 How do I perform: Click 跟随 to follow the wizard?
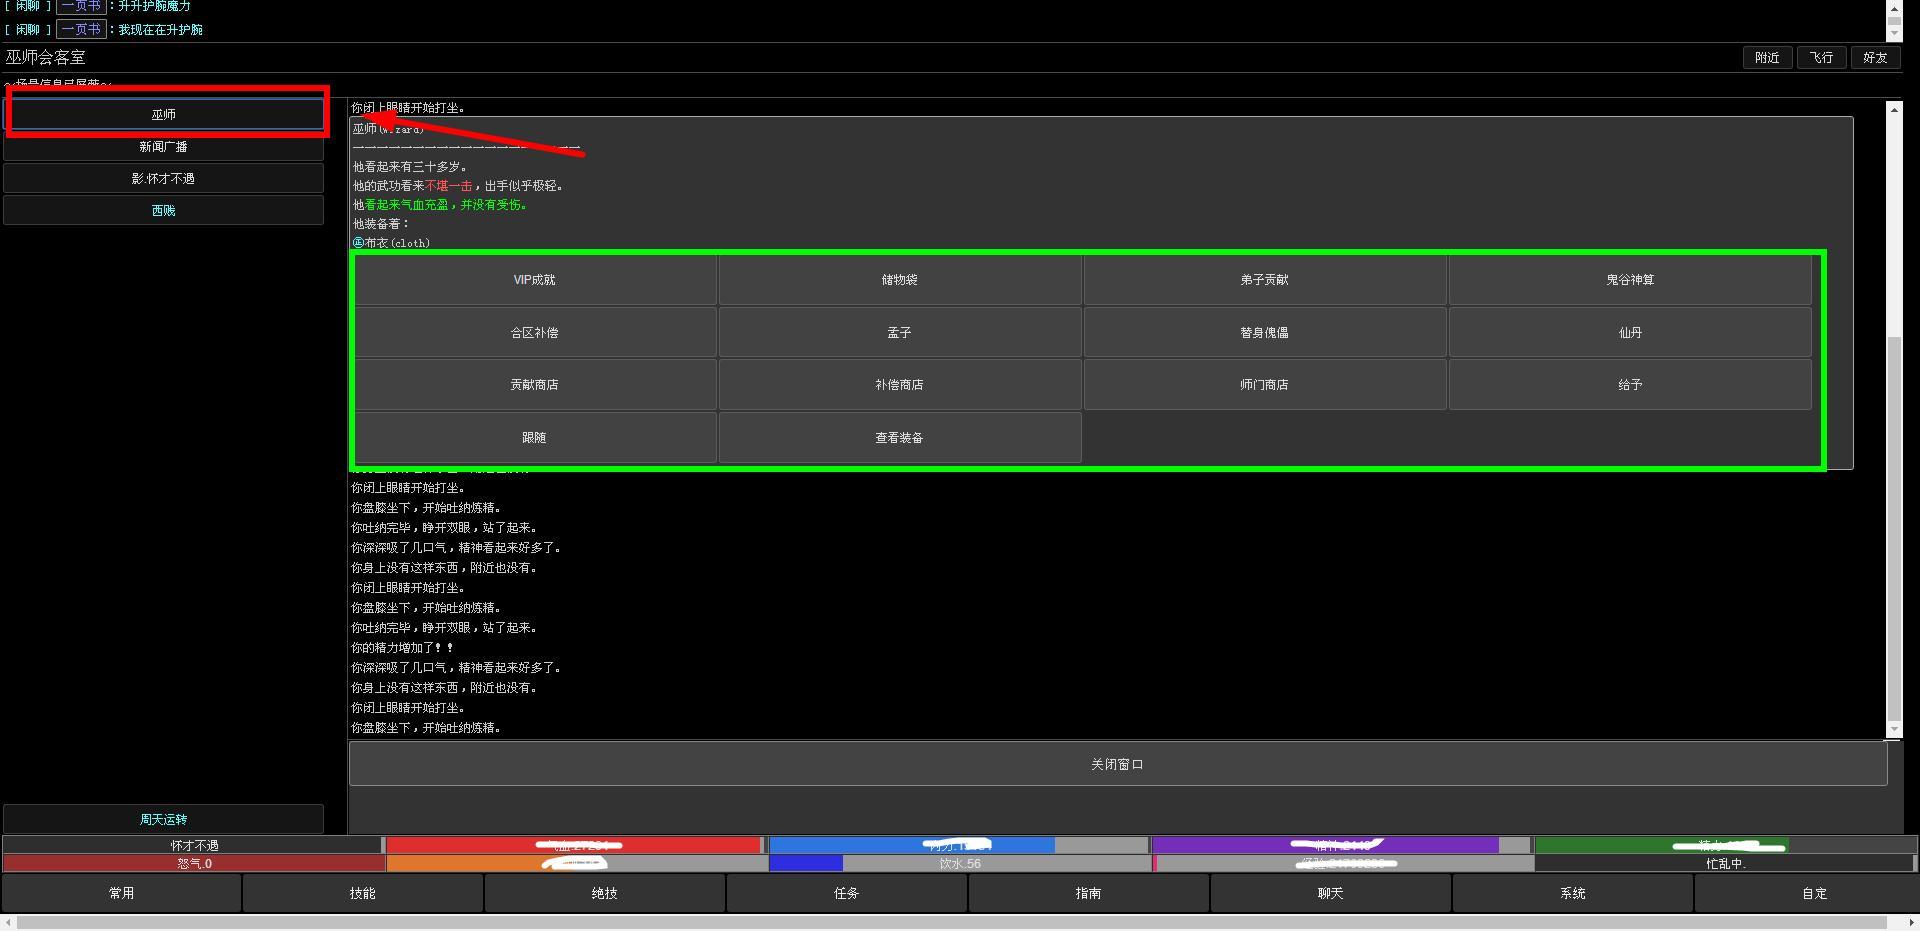[x=535, y=438]
